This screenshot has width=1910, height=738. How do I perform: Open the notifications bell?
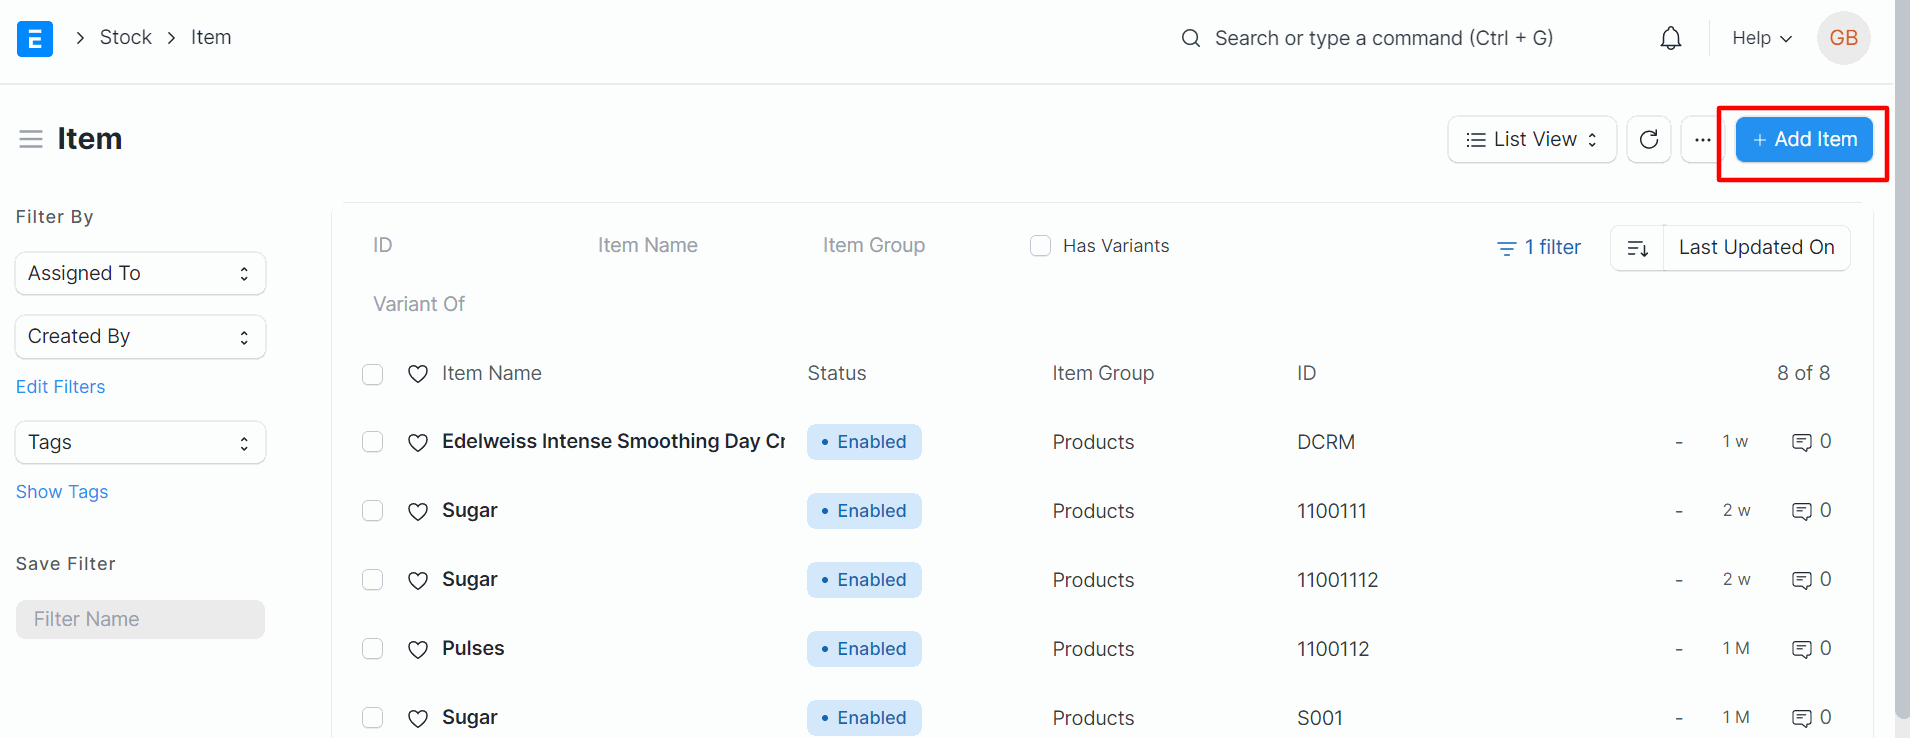[x=1670, y=38]
